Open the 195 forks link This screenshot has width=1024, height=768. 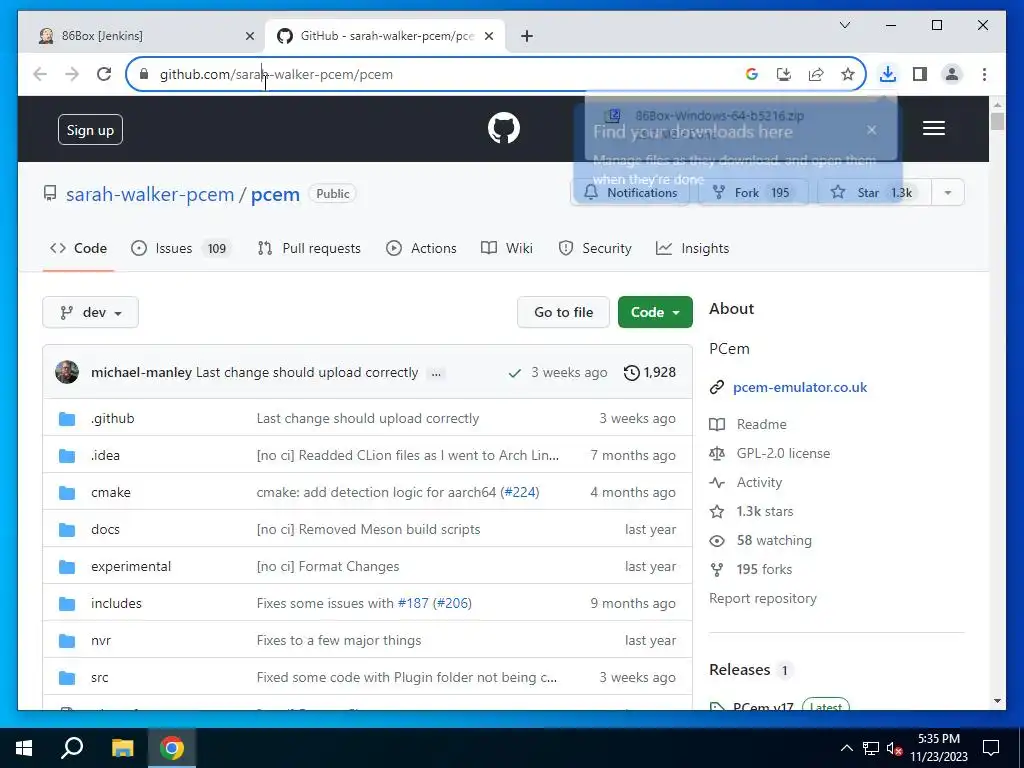click(x=764, y=569)
